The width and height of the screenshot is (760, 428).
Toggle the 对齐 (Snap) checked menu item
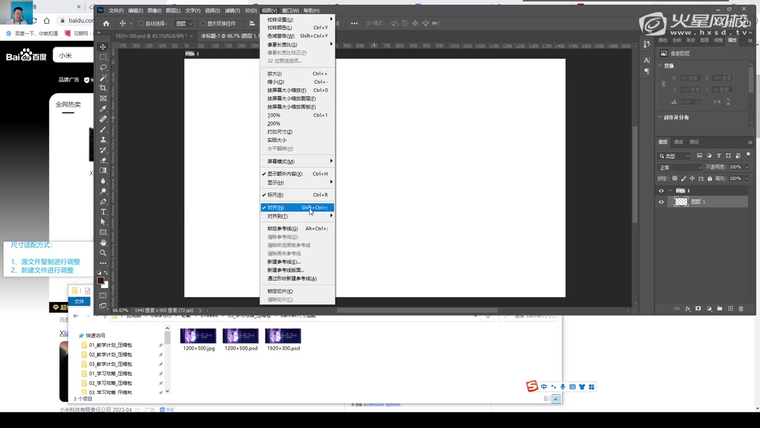275,208
